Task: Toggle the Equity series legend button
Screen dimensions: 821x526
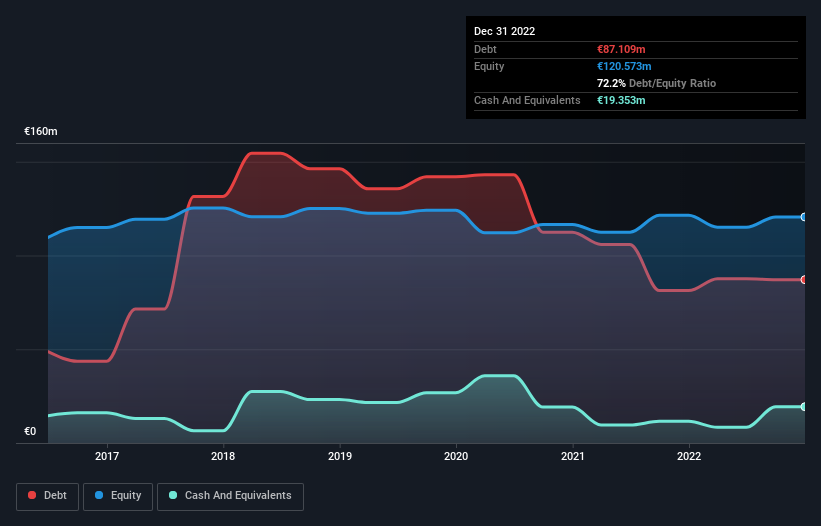Action: 118,496
